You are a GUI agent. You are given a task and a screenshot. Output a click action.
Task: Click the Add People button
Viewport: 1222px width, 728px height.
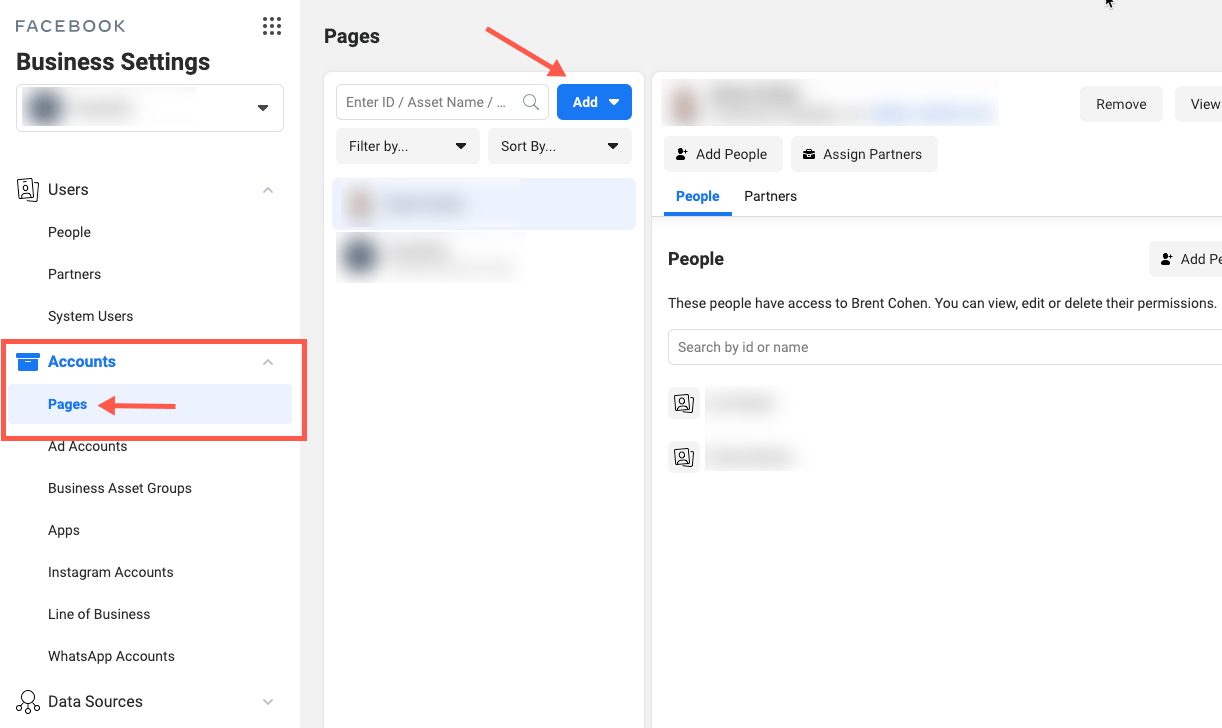[x=722, y=154]
